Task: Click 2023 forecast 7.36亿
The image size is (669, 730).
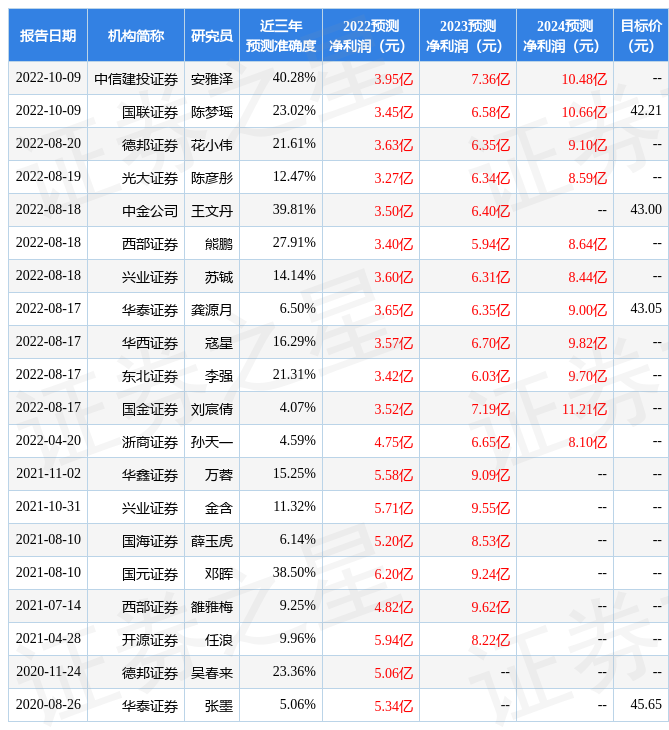Action: tap(491, 79)
